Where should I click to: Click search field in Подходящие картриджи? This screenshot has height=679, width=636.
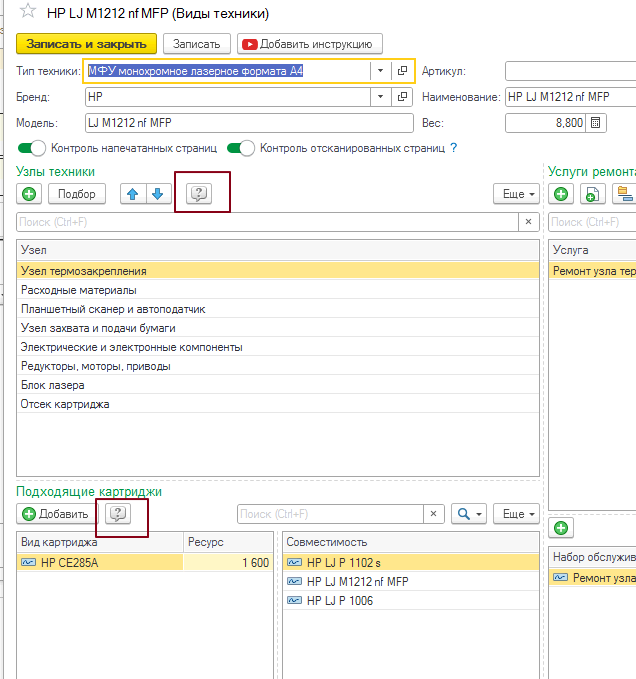point(330,514)
